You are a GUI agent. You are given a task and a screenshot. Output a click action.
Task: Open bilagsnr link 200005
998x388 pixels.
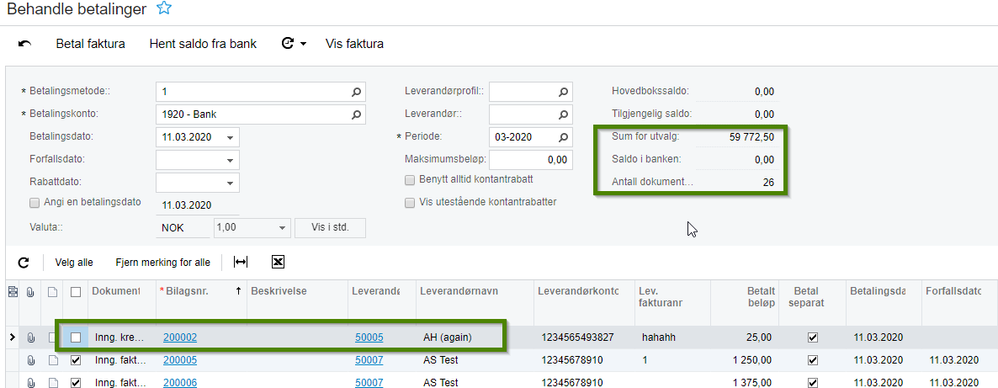[x=180, y=360]
